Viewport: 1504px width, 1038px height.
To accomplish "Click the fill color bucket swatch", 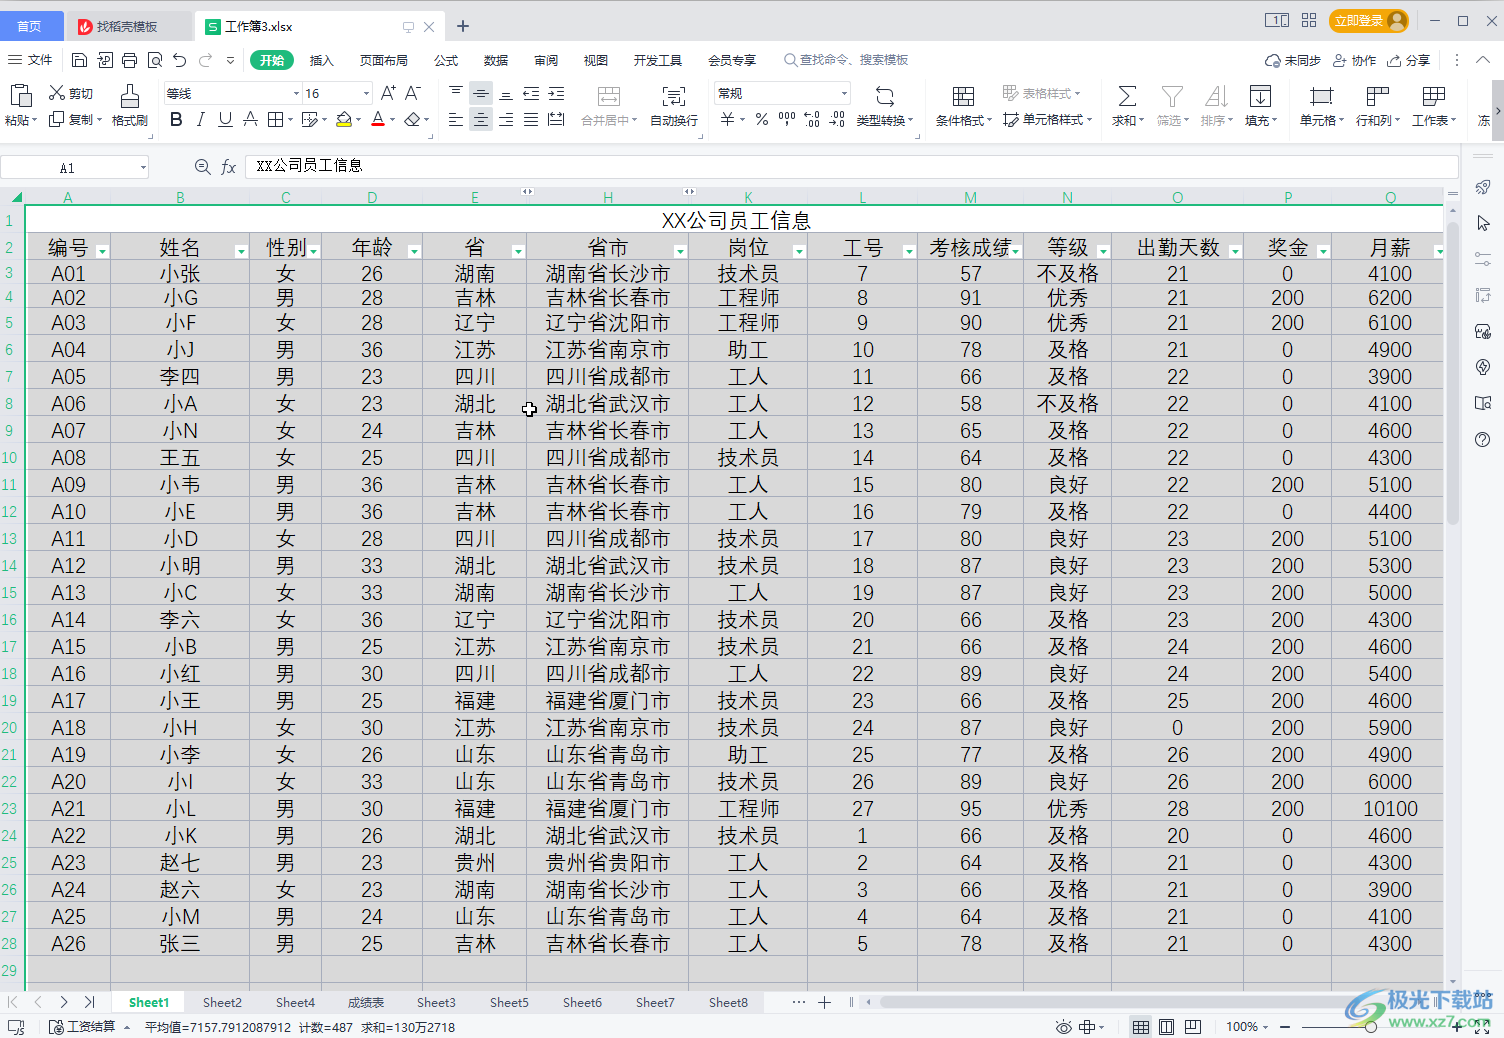I will (x=344, y=120).
